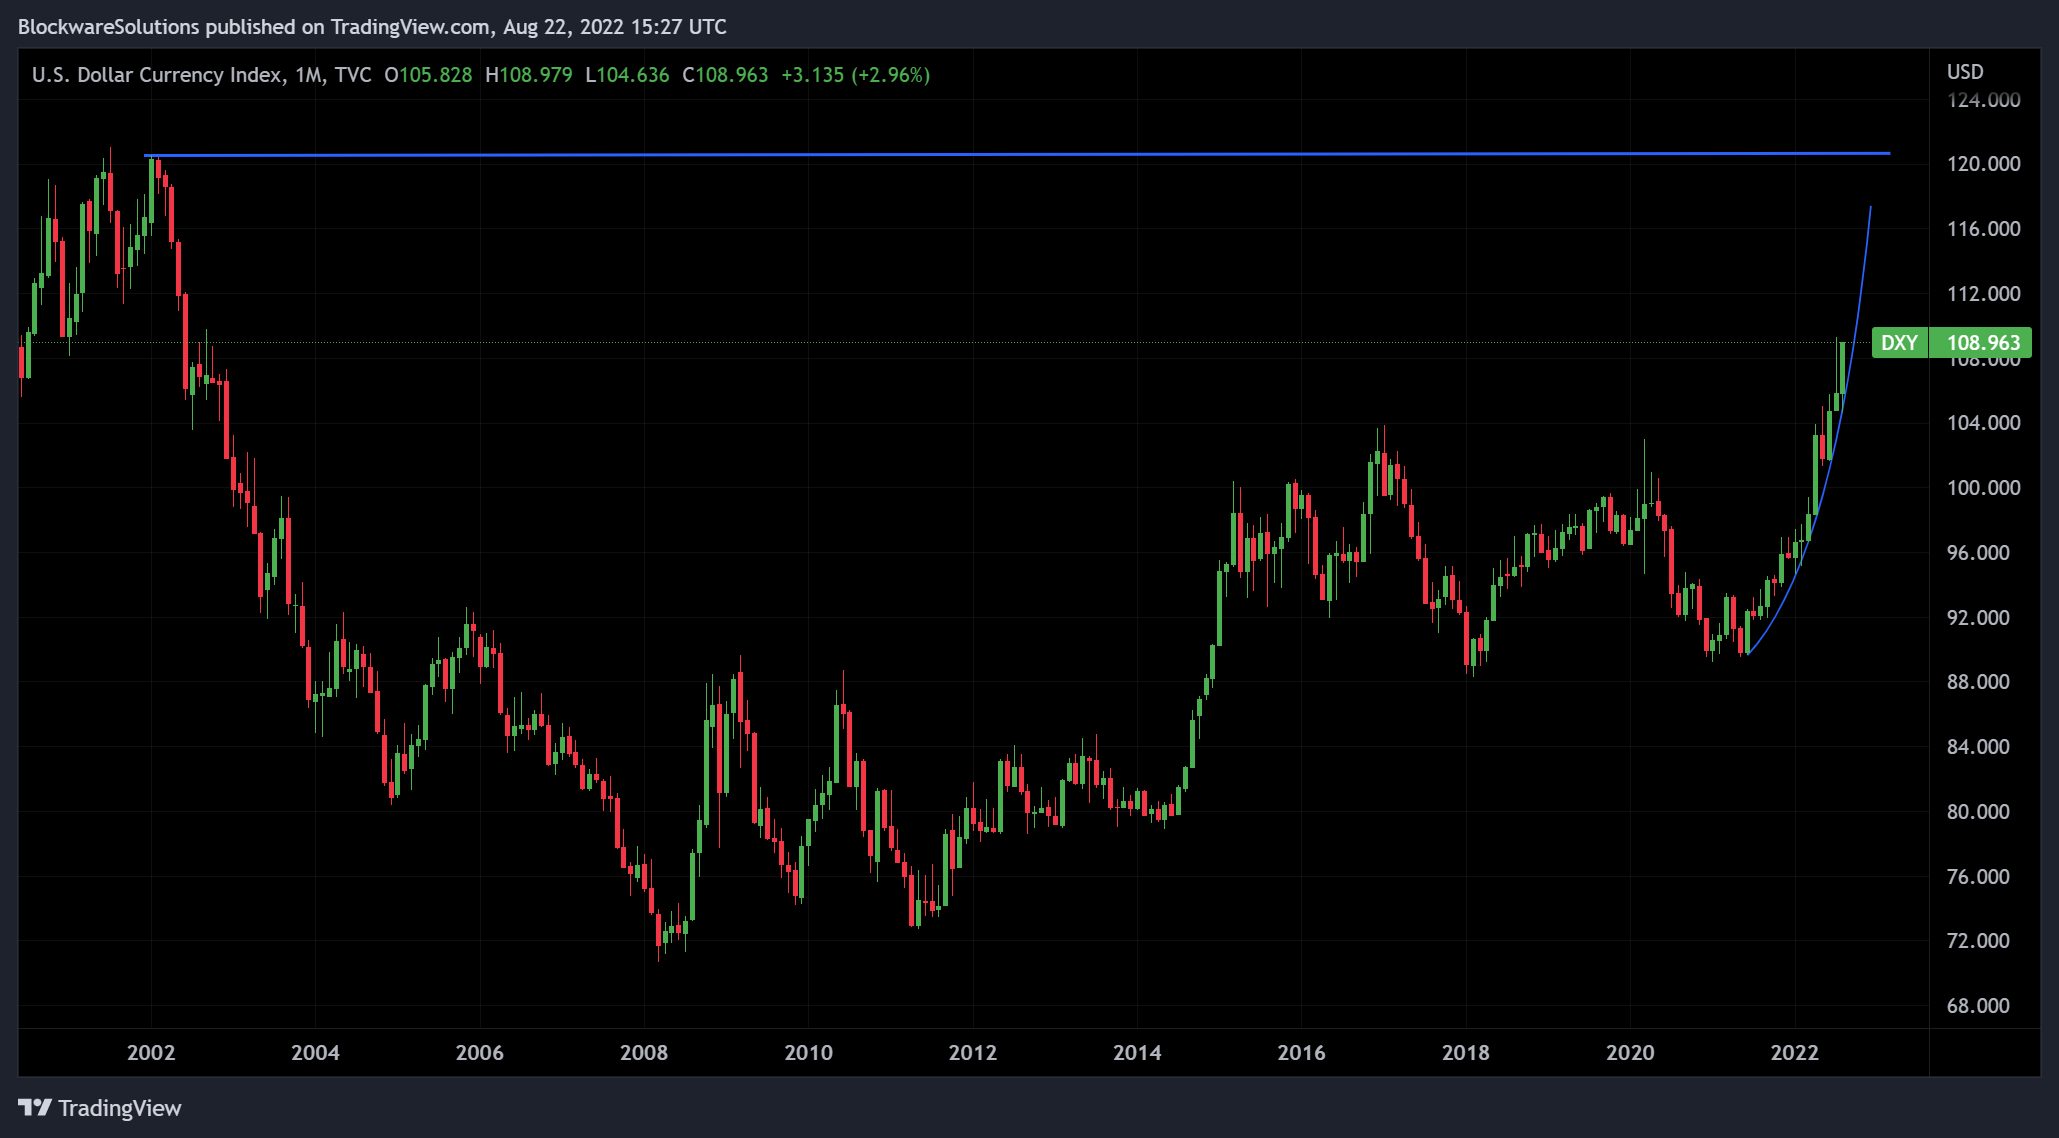Click the 2002 label on time axis

pyautogui.click(x=151, y=1052)
